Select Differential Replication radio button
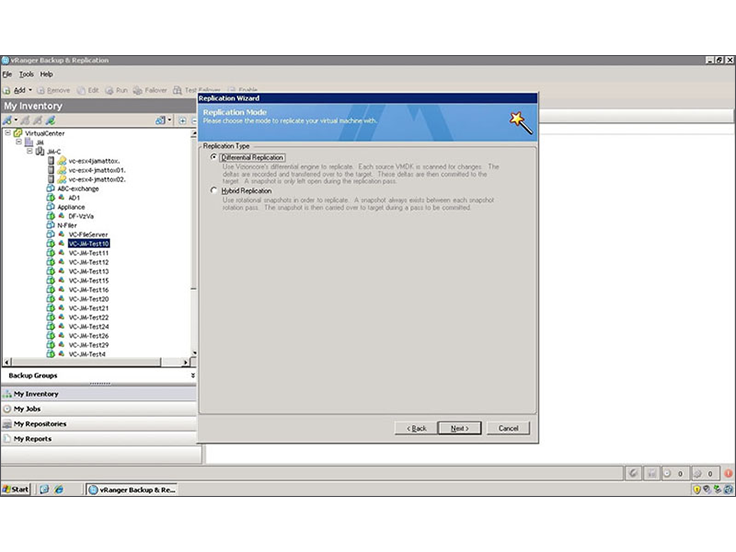736x552 pixels. coord(214,157)
